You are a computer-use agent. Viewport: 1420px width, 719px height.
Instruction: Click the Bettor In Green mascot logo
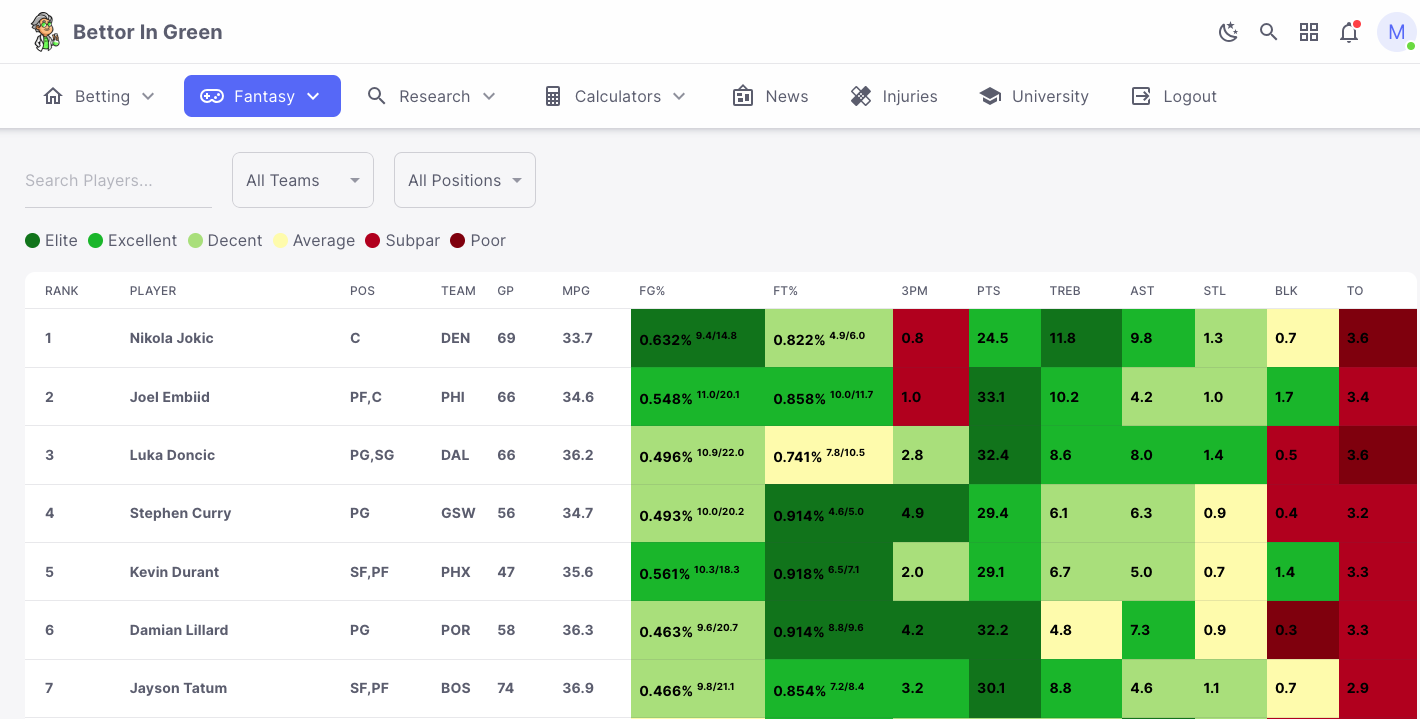click(x=44, y=32)
